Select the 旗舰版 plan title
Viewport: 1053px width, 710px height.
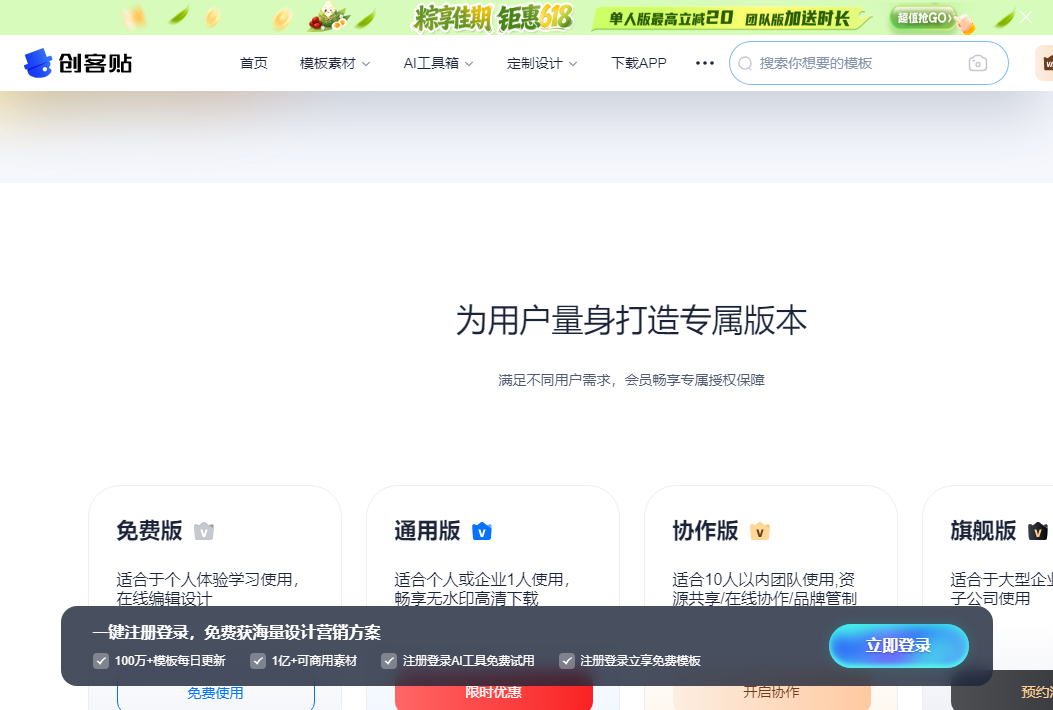click(983, 531)
